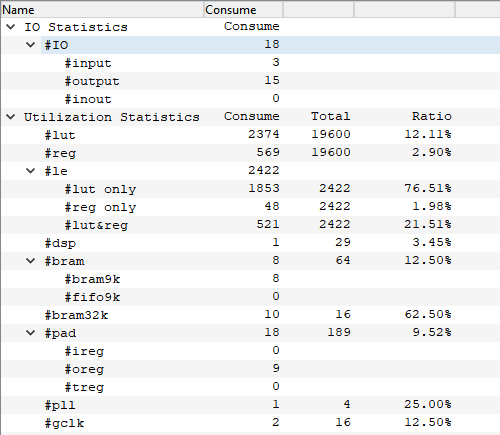Image resolution: width=500 pixels, height=435 pixels.
Task: Select the #lut&reg row
Action: [x=250, y=225]
